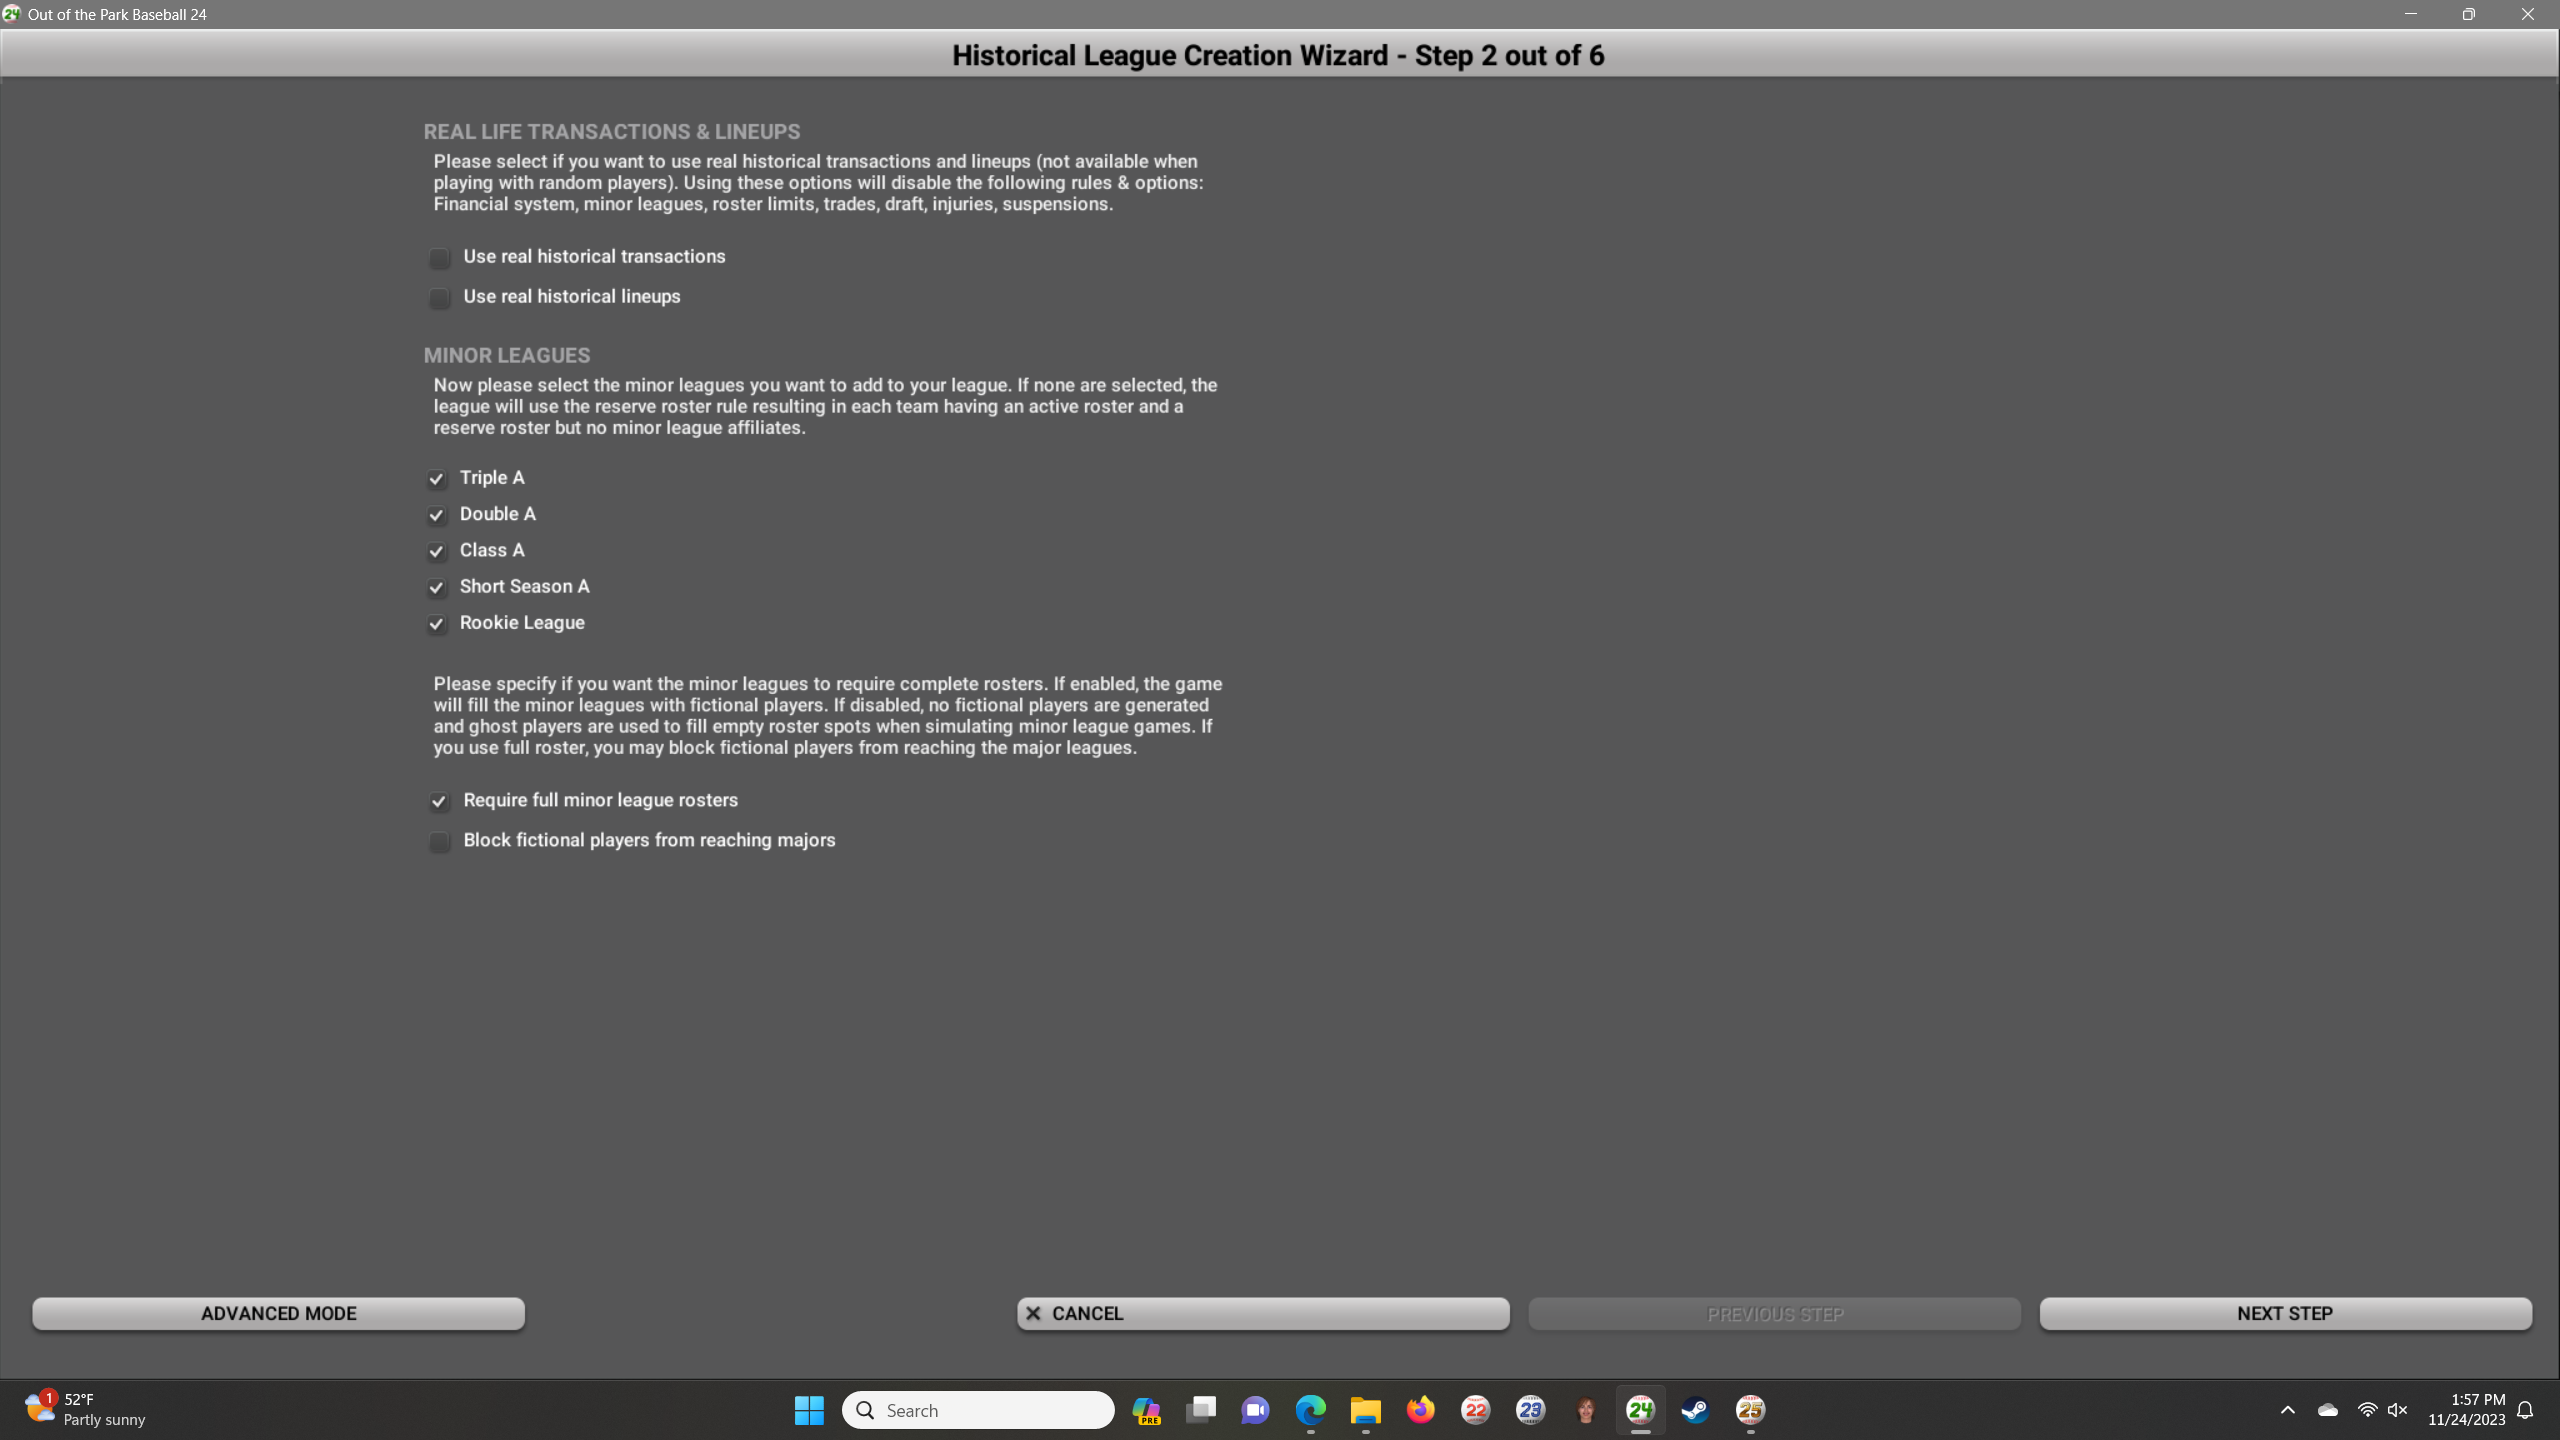Open File Explorer folder icon
This screenshot has width=2560, height=1440.
point(1365,1410)
